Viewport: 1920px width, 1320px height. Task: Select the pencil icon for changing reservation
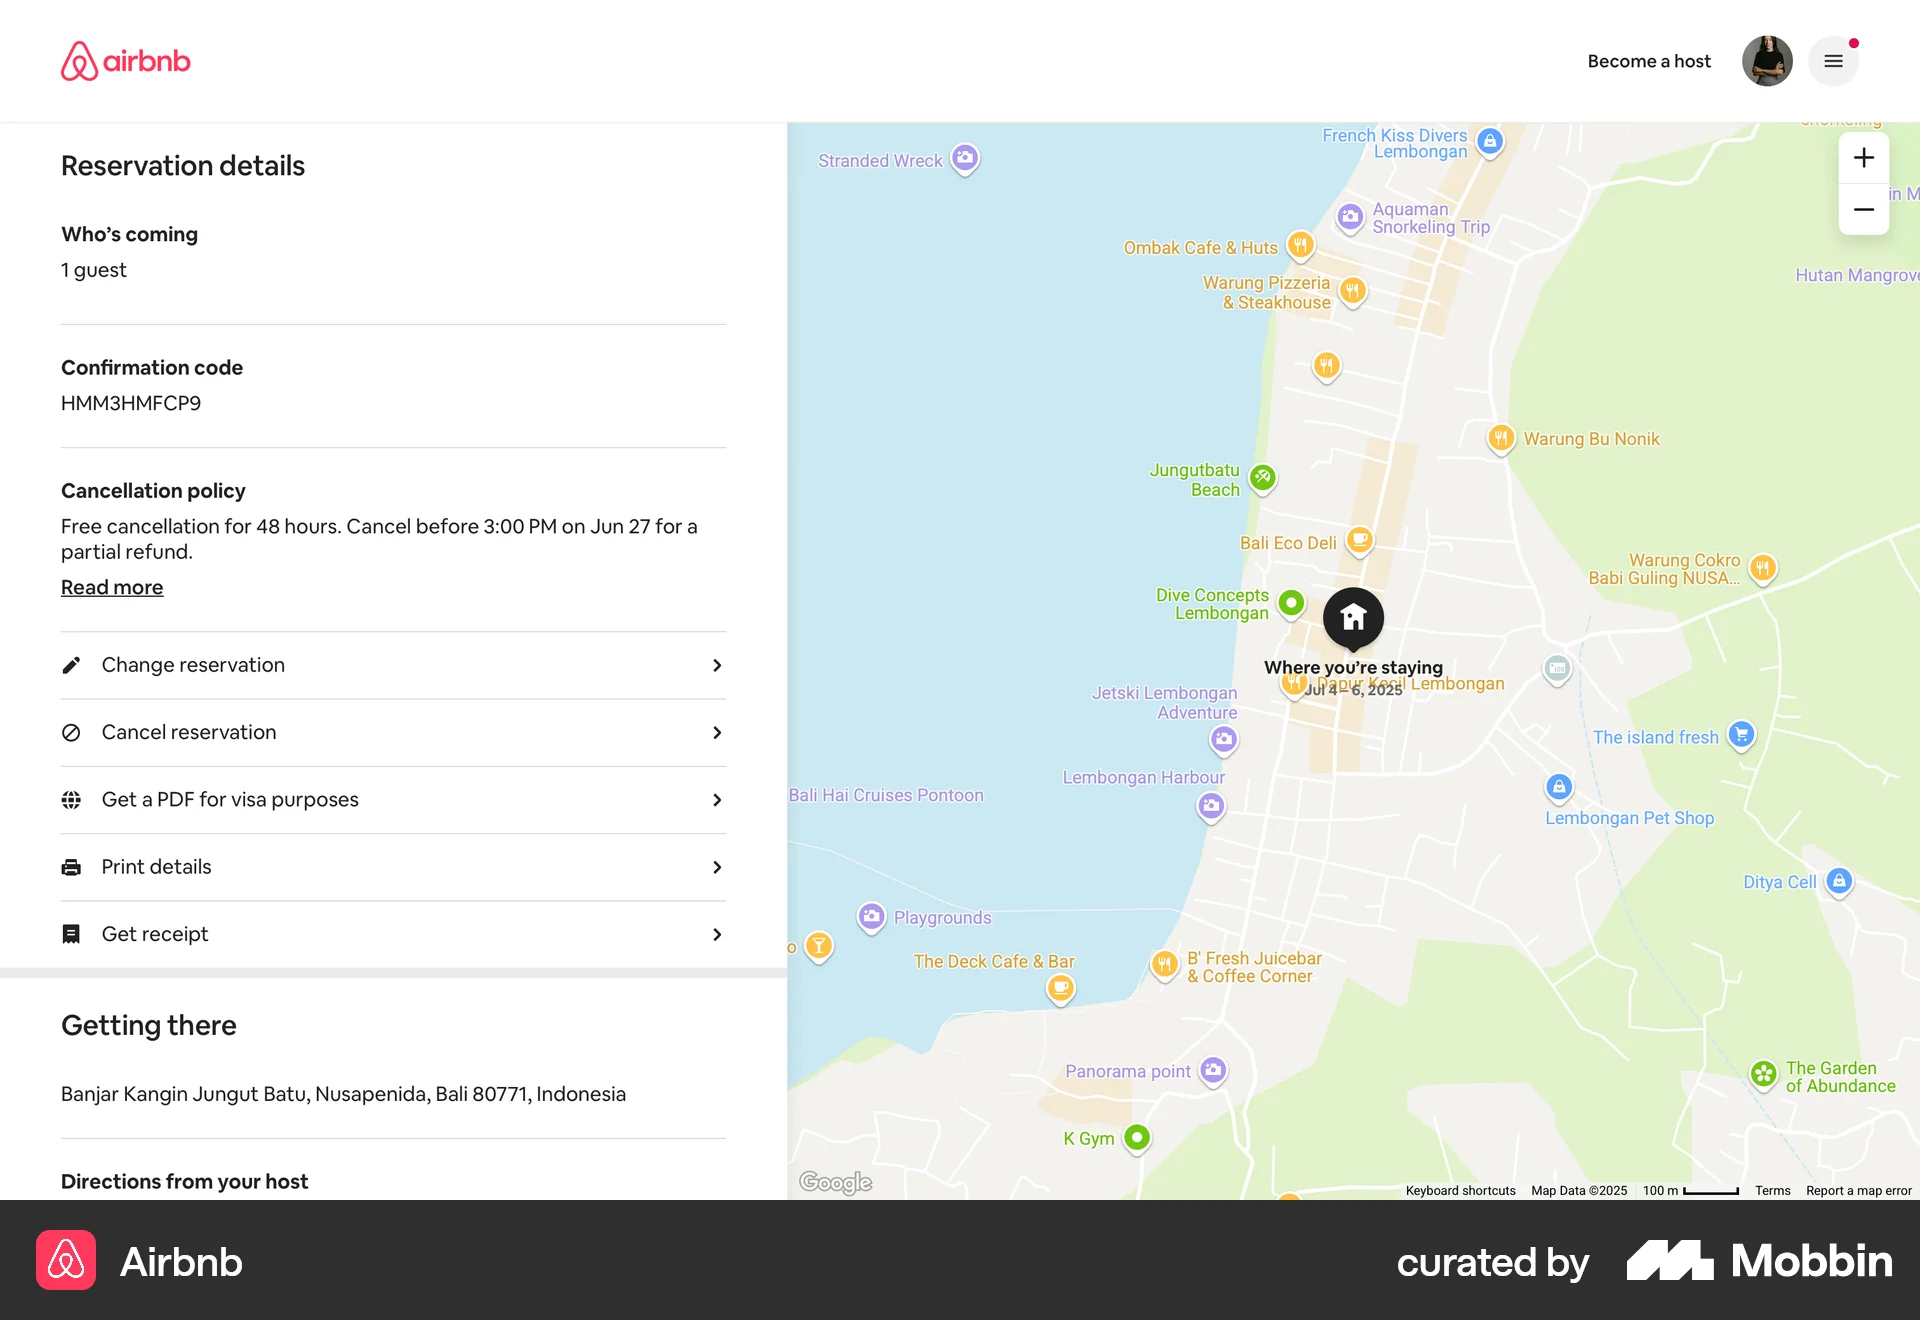71,665
